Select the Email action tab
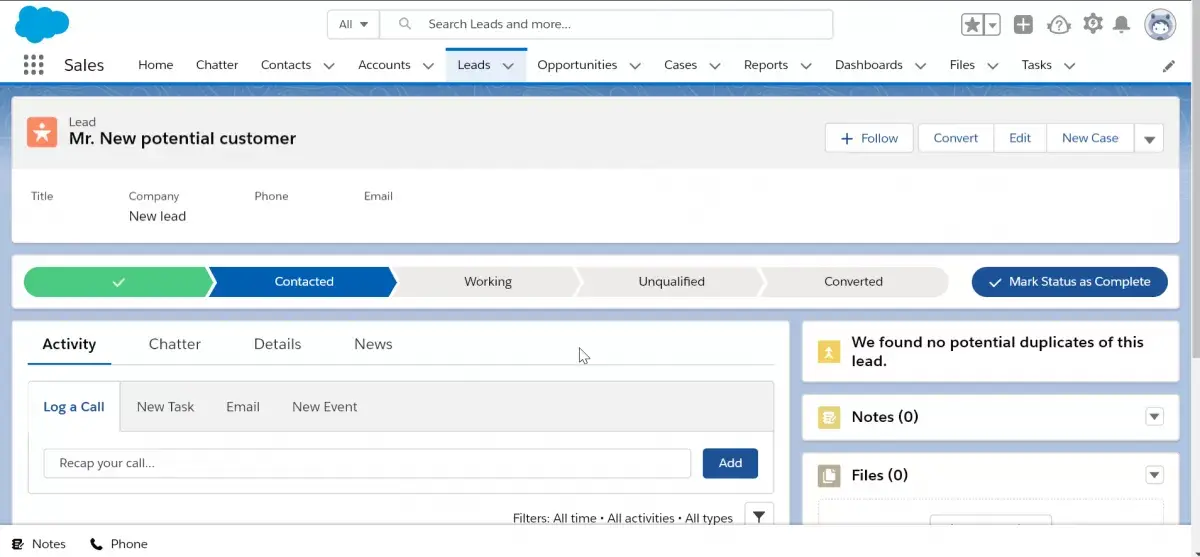 pos(243,407)
